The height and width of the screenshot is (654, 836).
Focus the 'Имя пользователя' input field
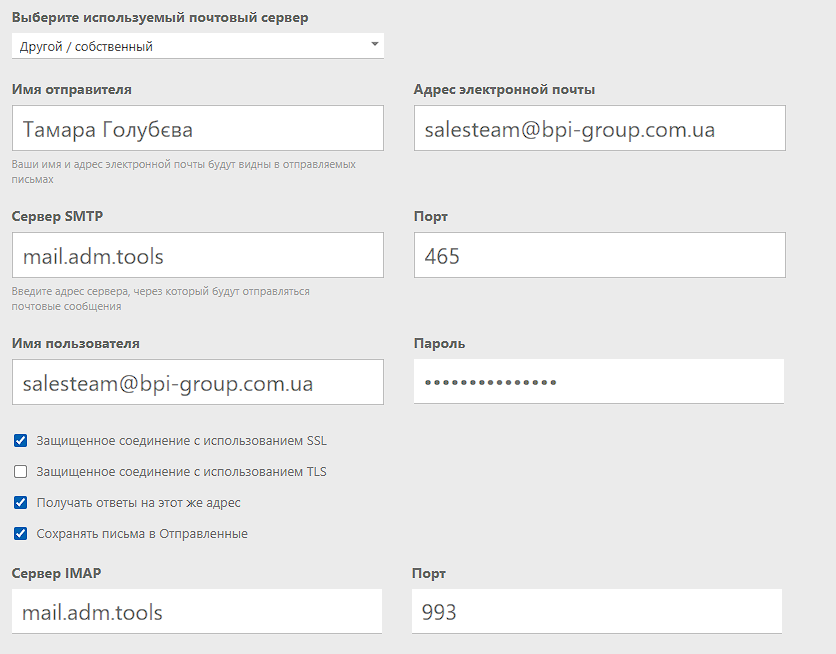[198, 382]
